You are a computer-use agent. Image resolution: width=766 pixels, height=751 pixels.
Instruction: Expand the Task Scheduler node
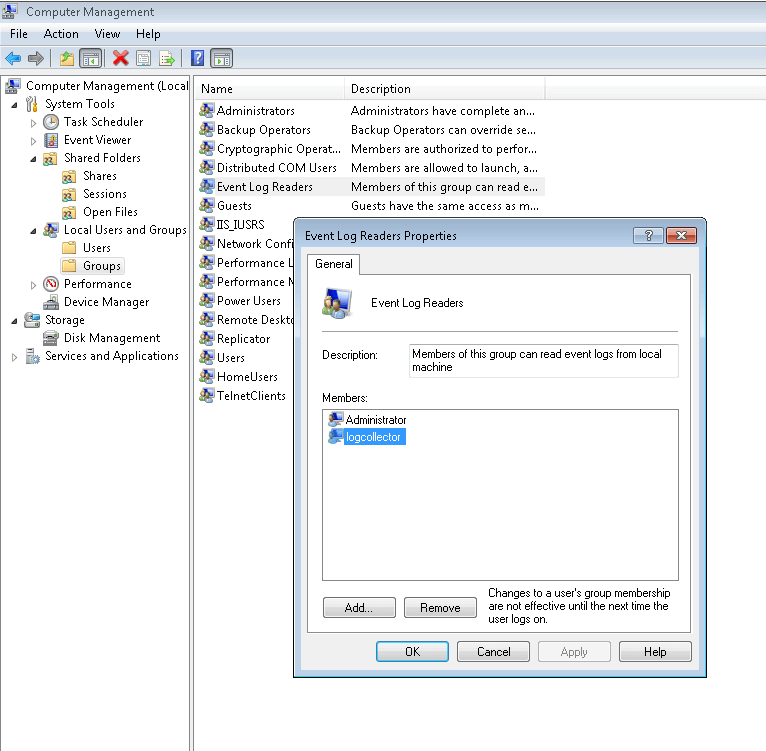pyautogui.click(x=33, y=123)
